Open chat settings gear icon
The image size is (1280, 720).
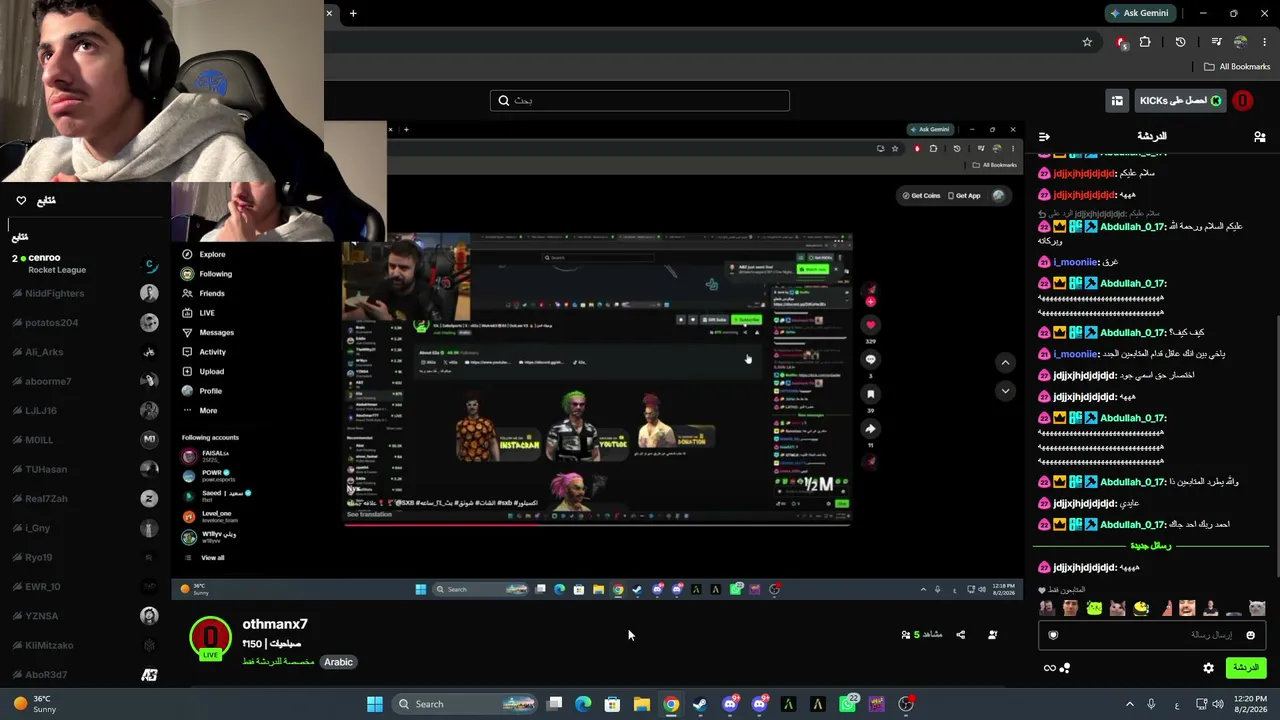click(1208, 668)
